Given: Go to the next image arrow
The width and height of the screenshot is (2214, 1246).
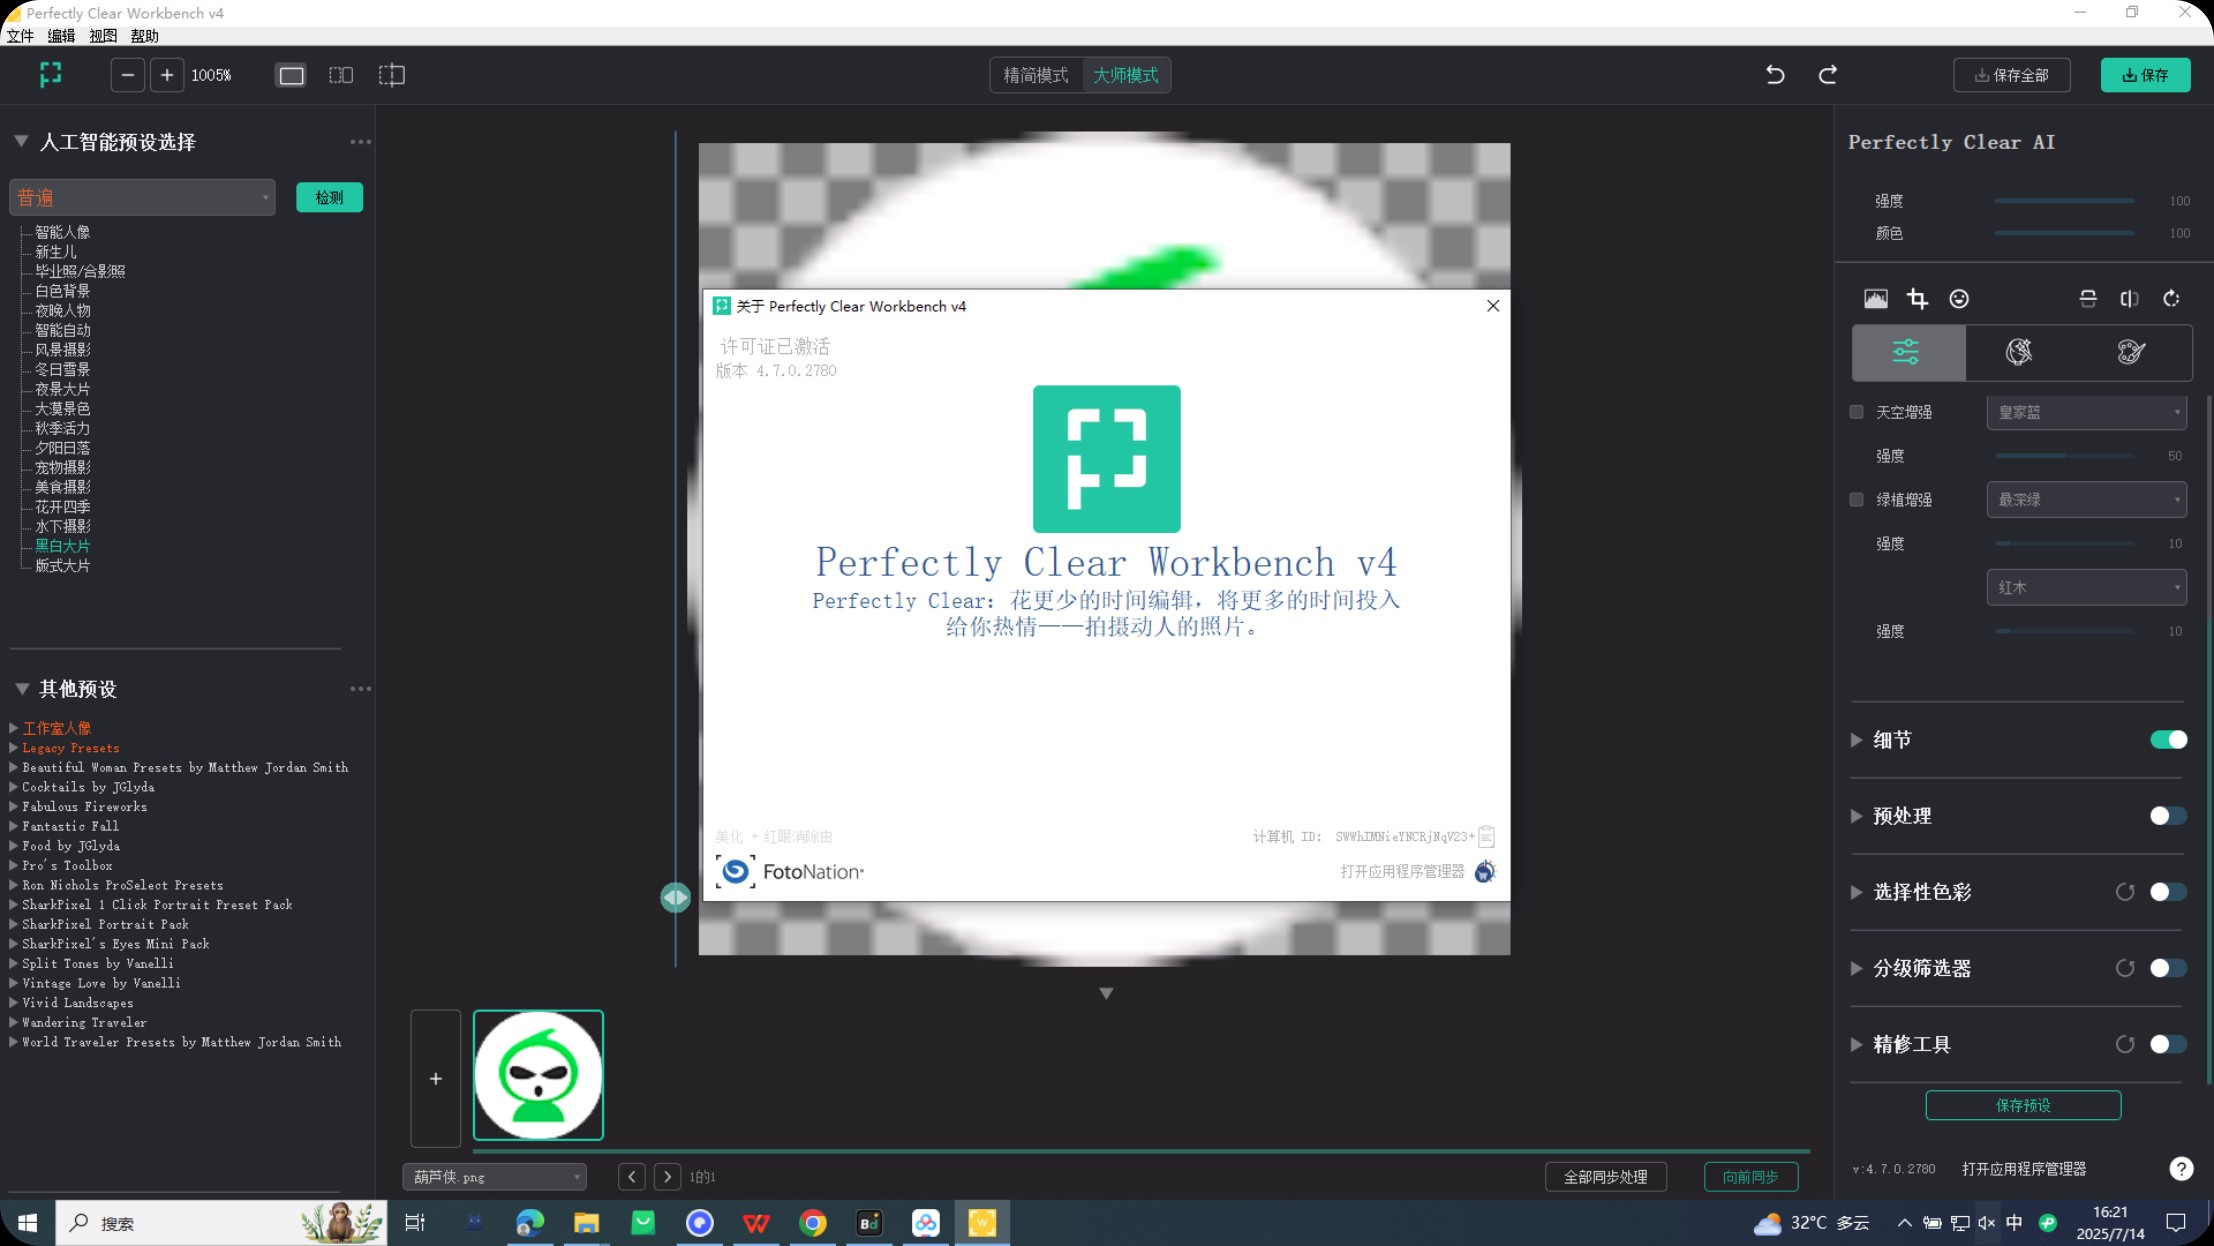Looking at the screenshot, I should click(x=668, y=1177).
